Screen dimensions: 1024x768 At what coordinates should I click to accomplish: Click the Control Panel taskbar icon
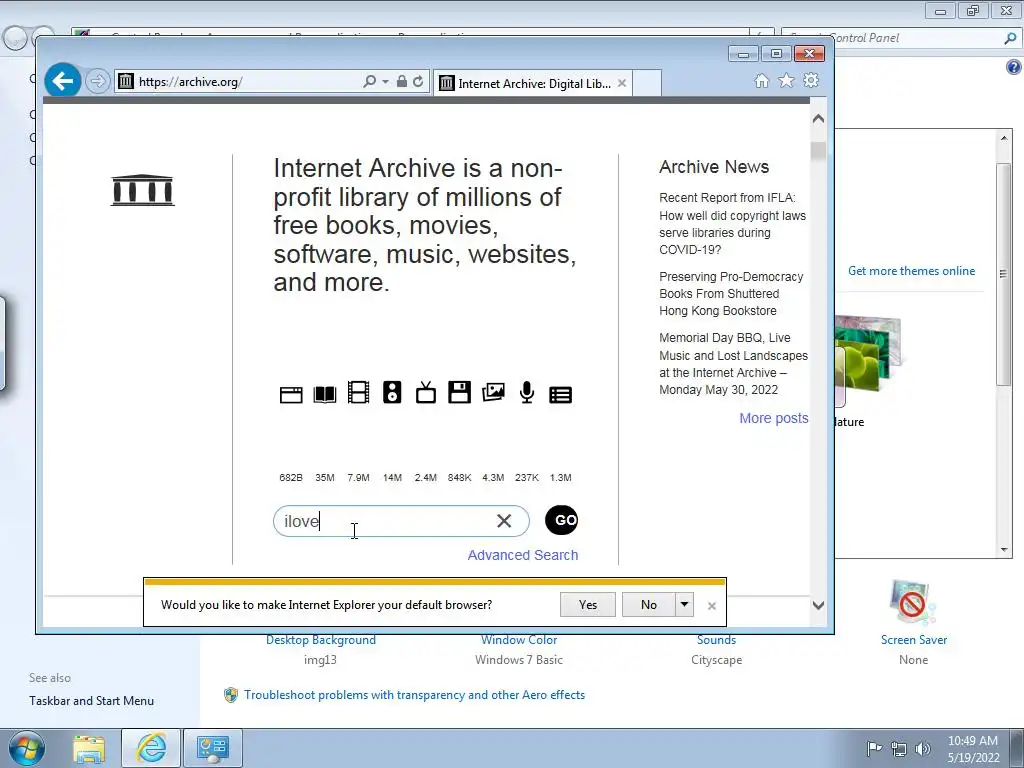point(213,748)
